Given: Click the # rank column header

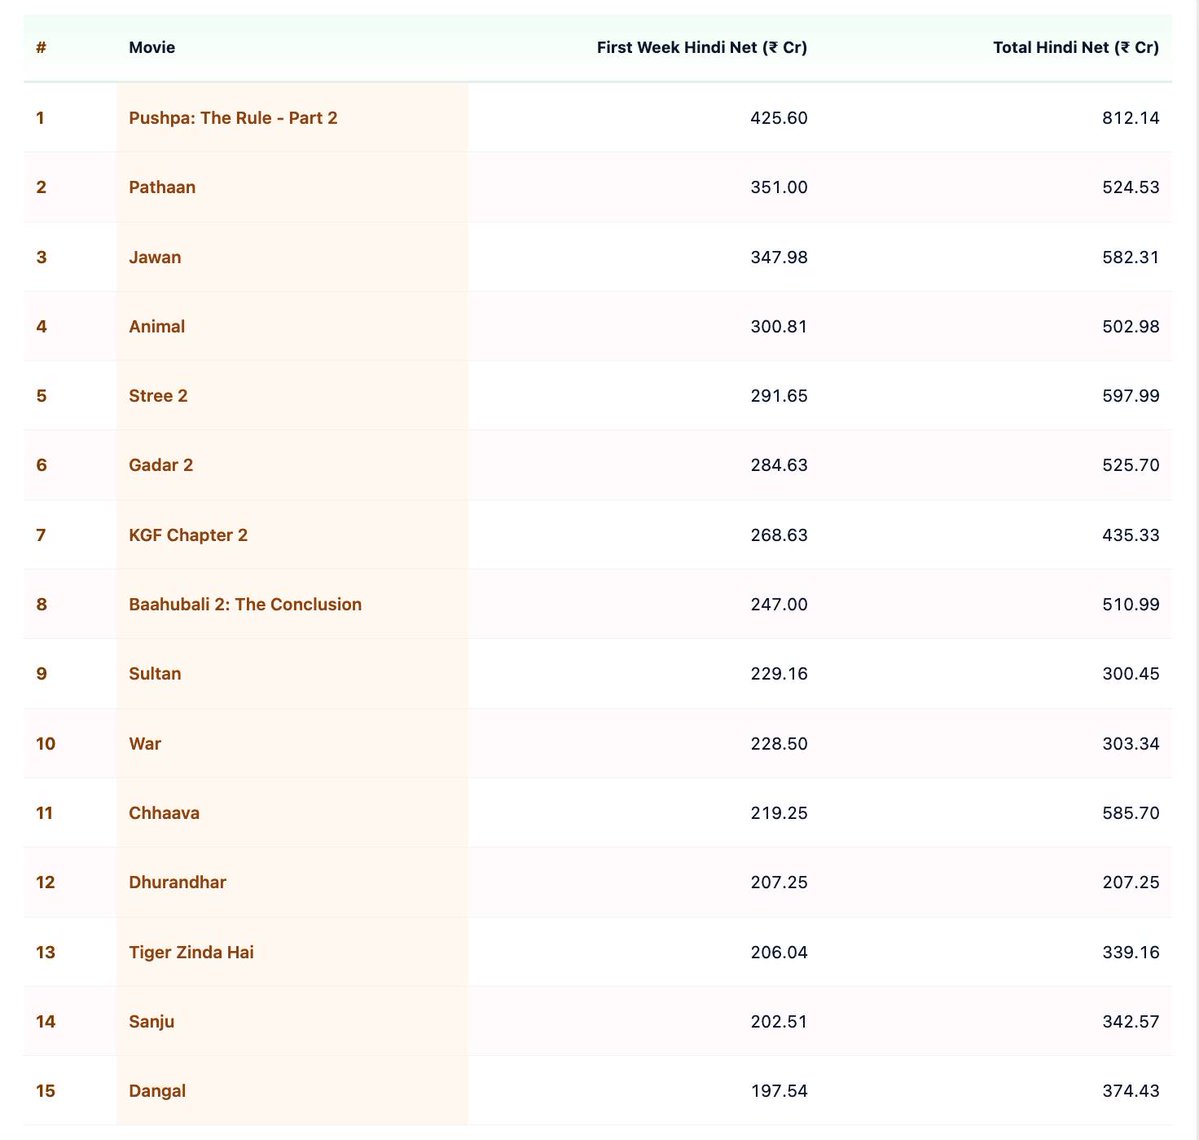Looking at the screenshot, I should pos(41,47).
